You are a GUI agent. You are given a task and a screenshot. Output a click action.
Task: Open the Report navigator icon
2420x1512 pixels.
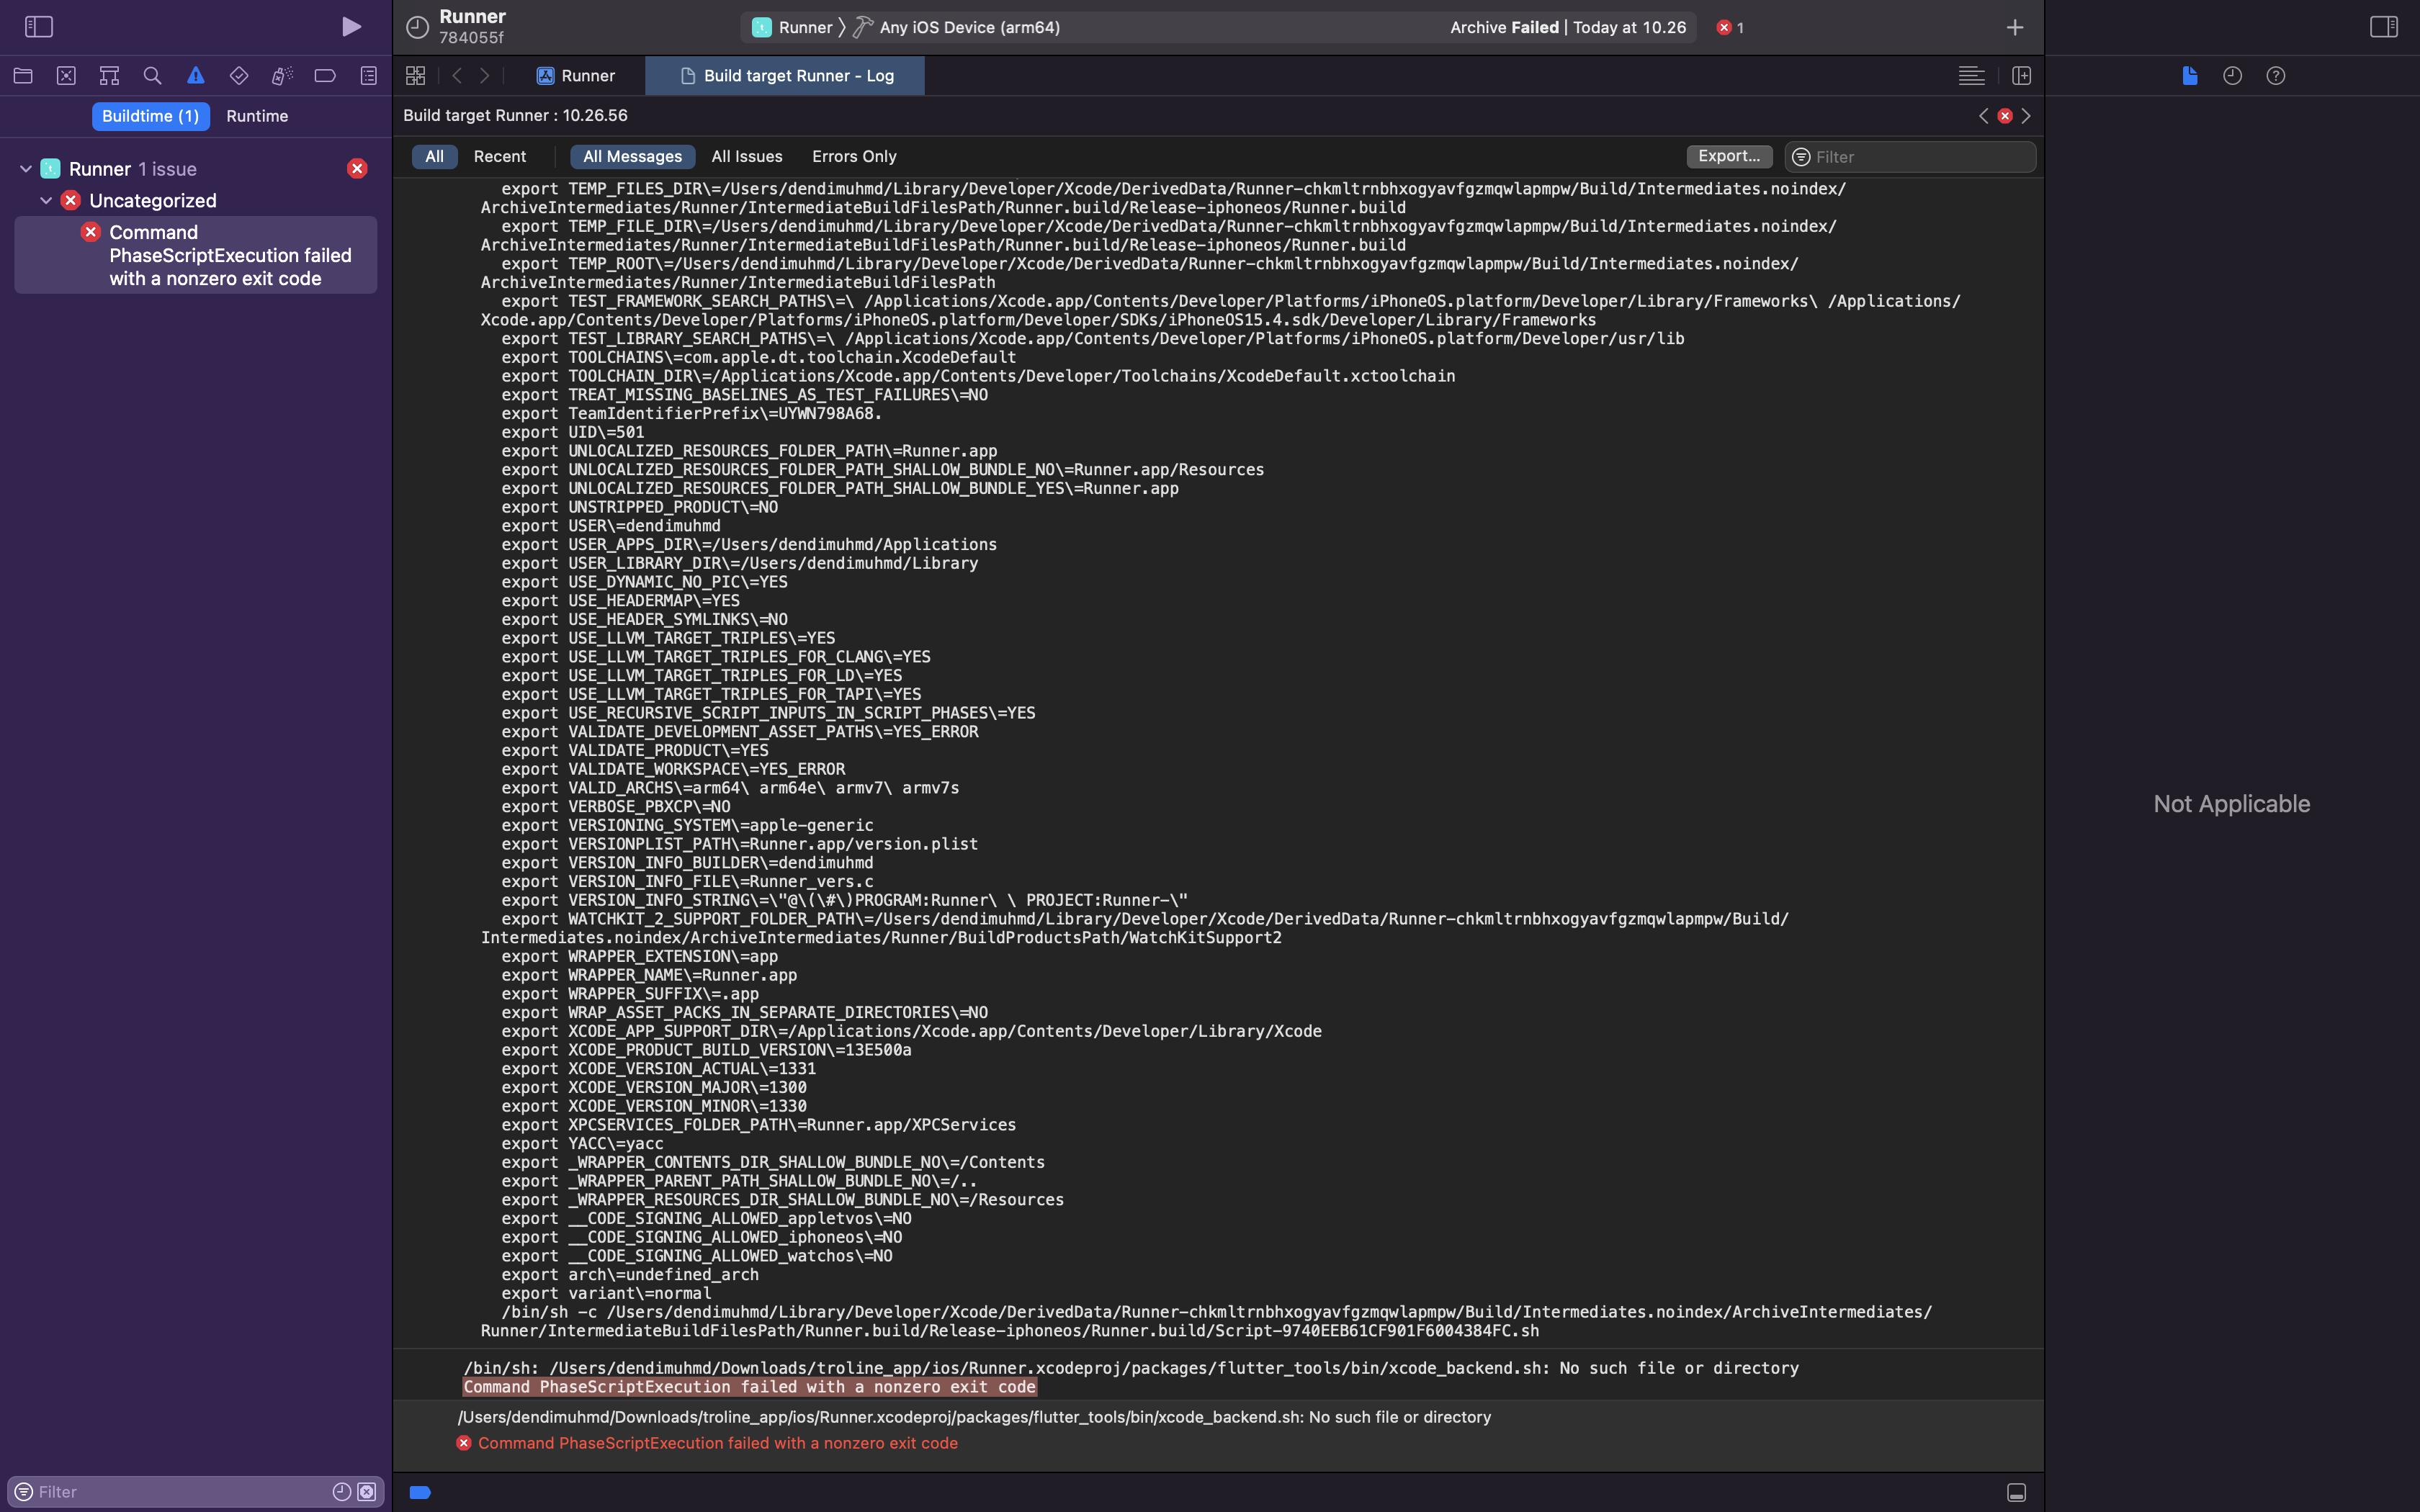pyautogui.click(x=369, y=76)
